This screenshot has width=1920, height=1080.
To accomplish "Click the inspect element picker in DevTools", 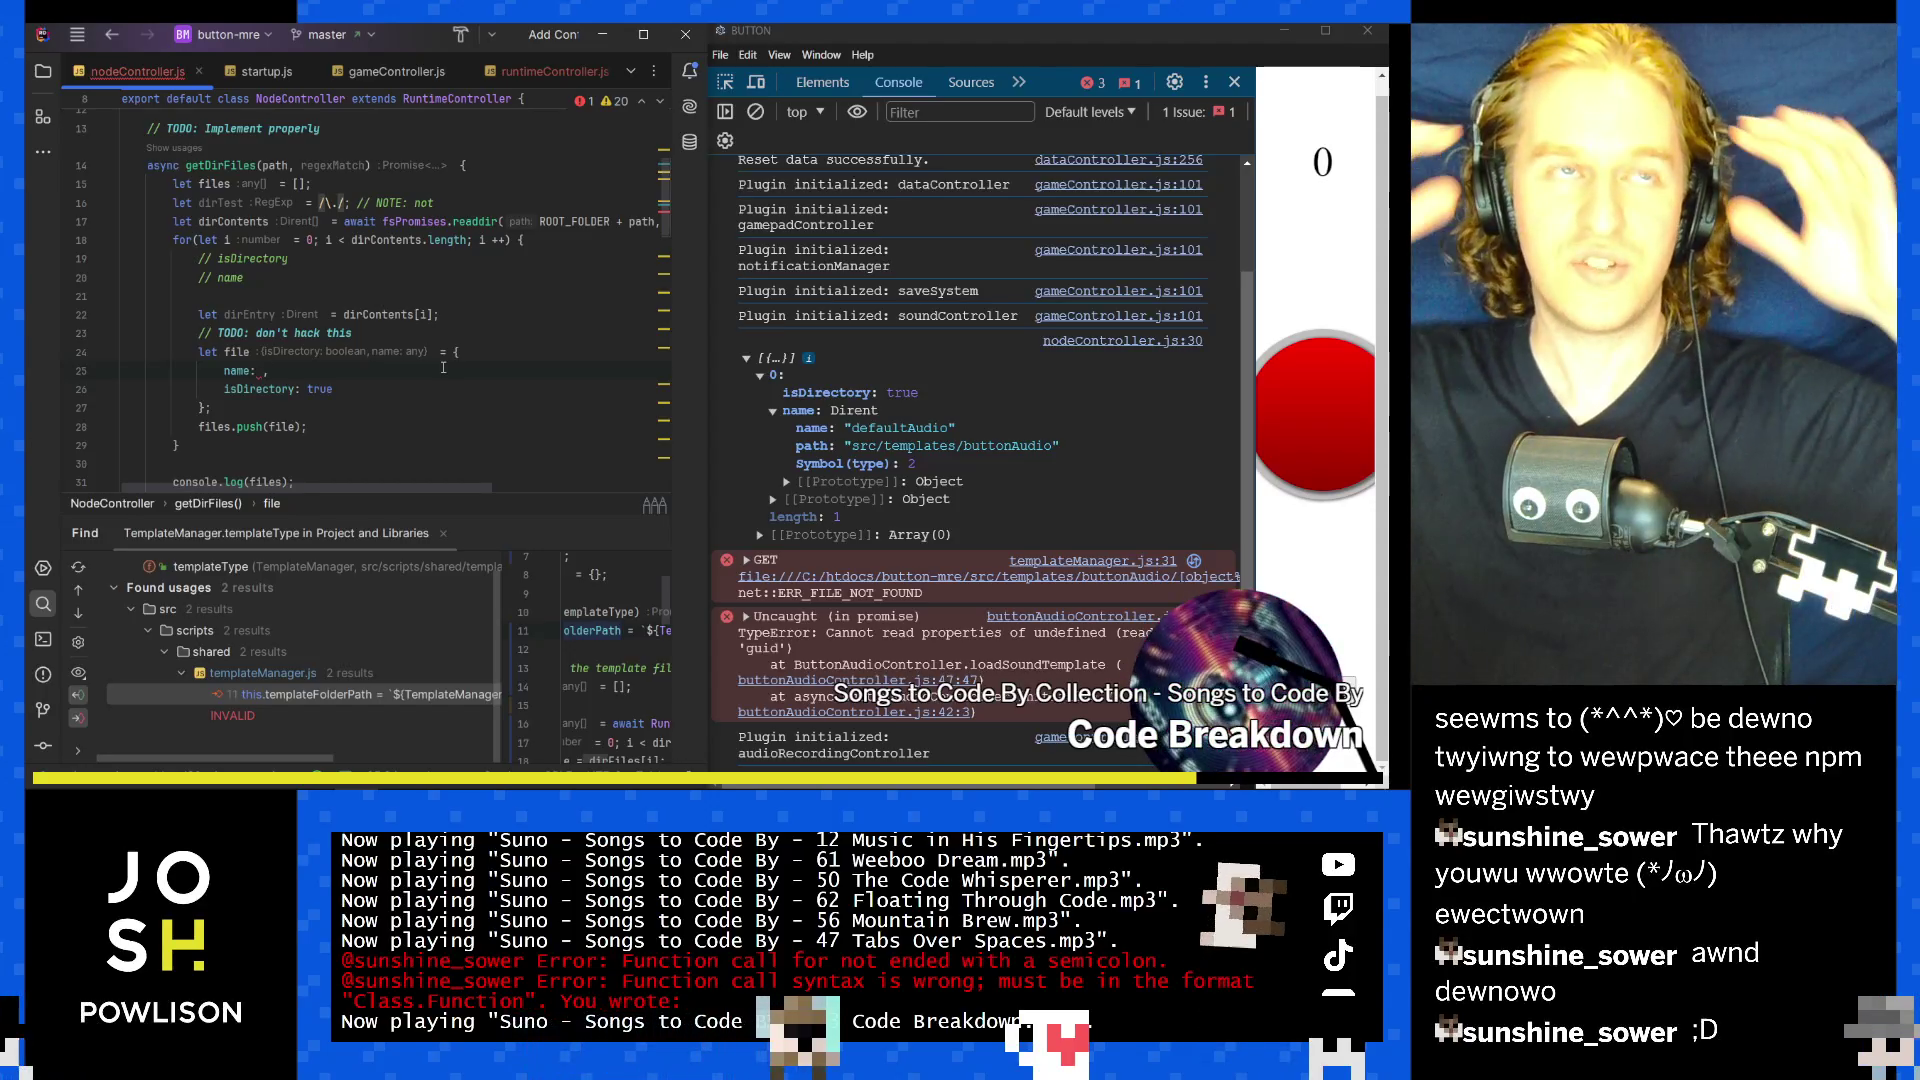I will 725,82.
